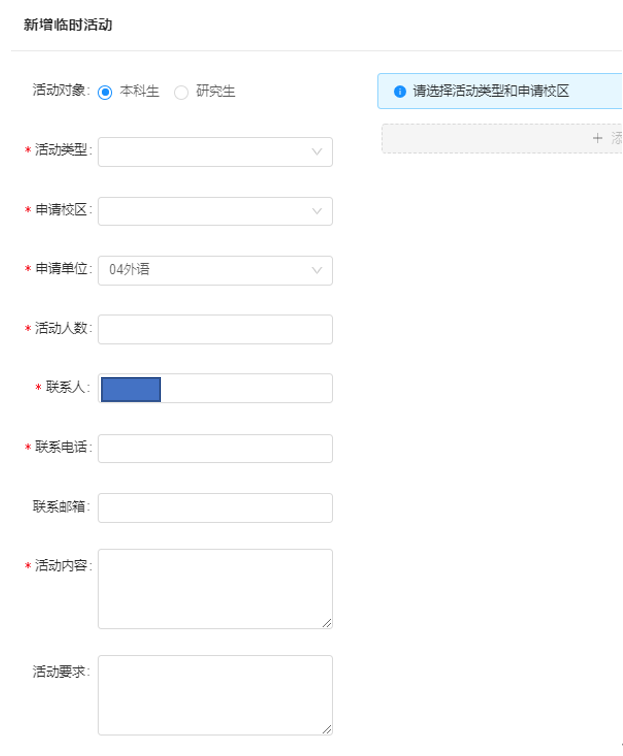Click the blue highlighted block in 联系人 field
The width and height of the screenshot is (623, 756).
point(131,389)
